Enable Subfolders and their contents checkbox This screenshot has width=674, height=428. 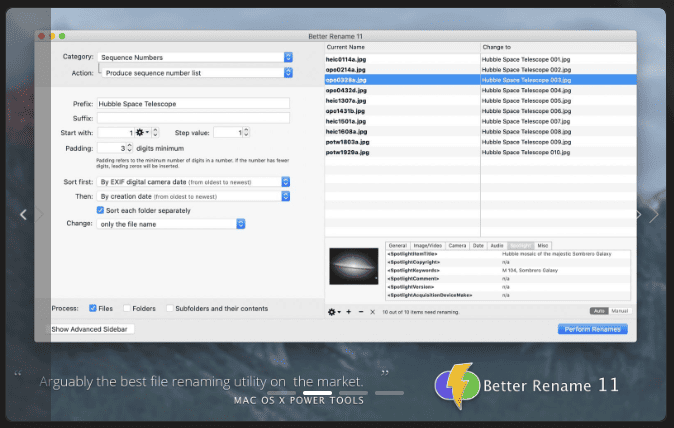click(x=169, y=308)
